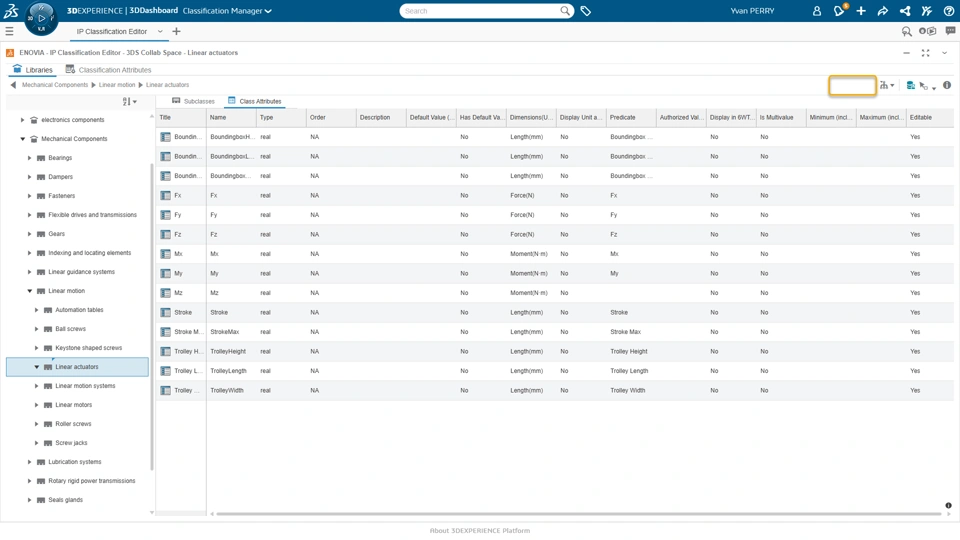Screen dimensions: 960x540
Task: Open the Subclasses tab
Action: pyautogui.click(x=193, y=101)
